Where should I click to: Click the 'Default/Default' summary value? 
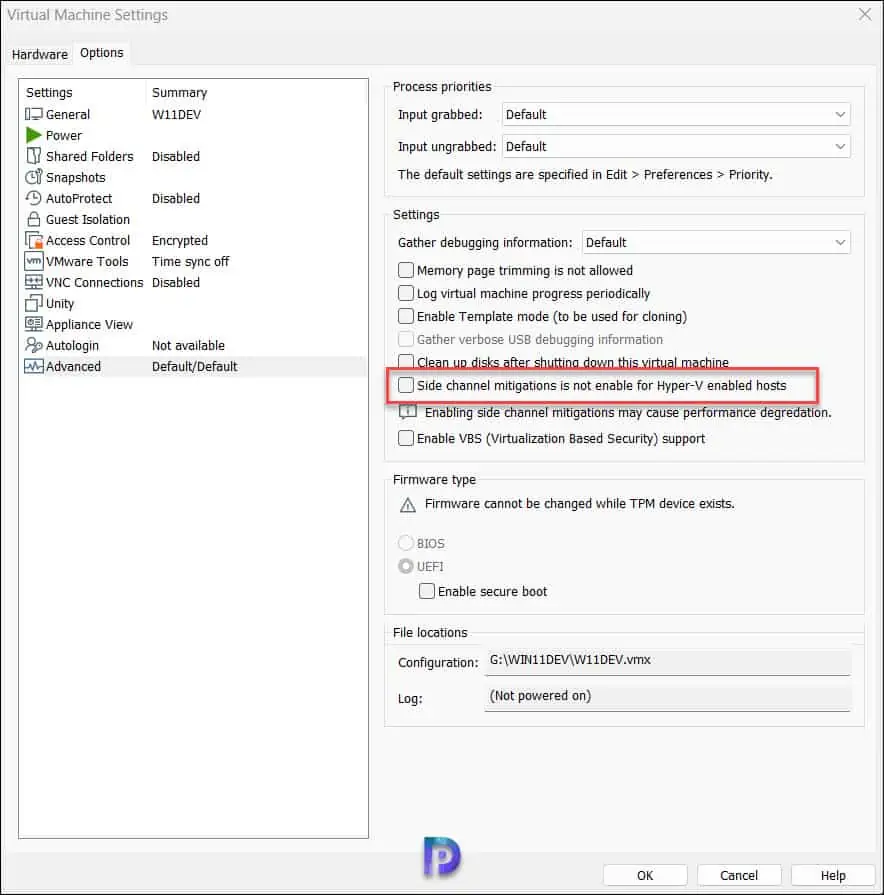pos(195,366)
